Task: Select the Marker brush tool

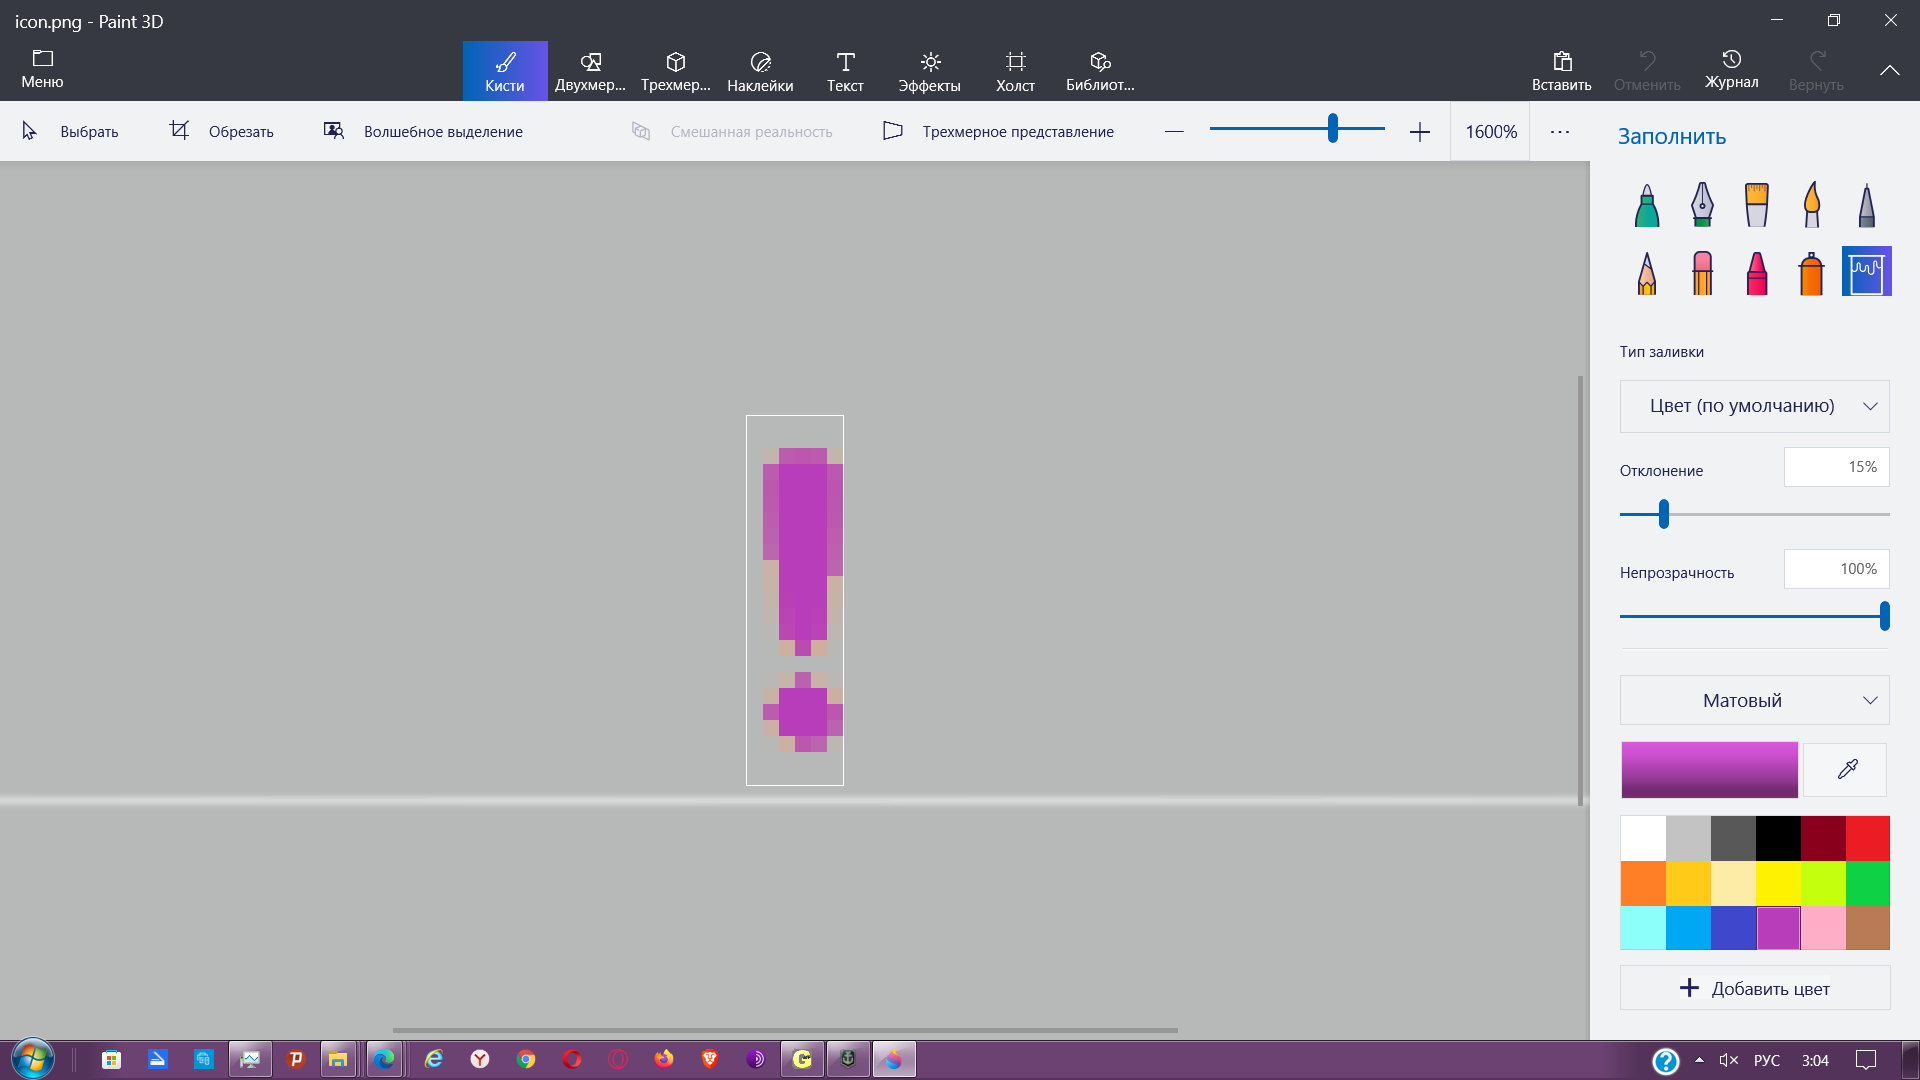Action: 1647,205
